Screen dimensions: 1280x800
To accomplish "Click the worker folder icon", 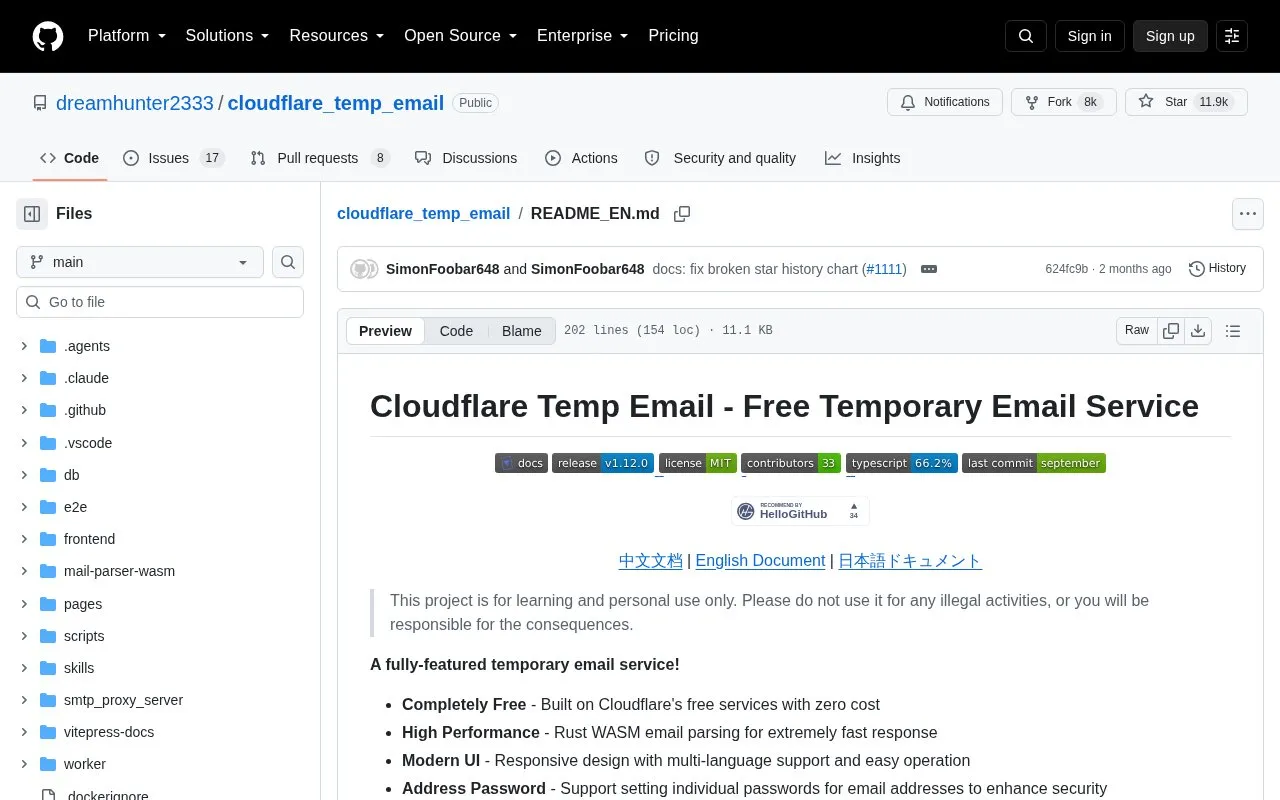I will [48, 764].
